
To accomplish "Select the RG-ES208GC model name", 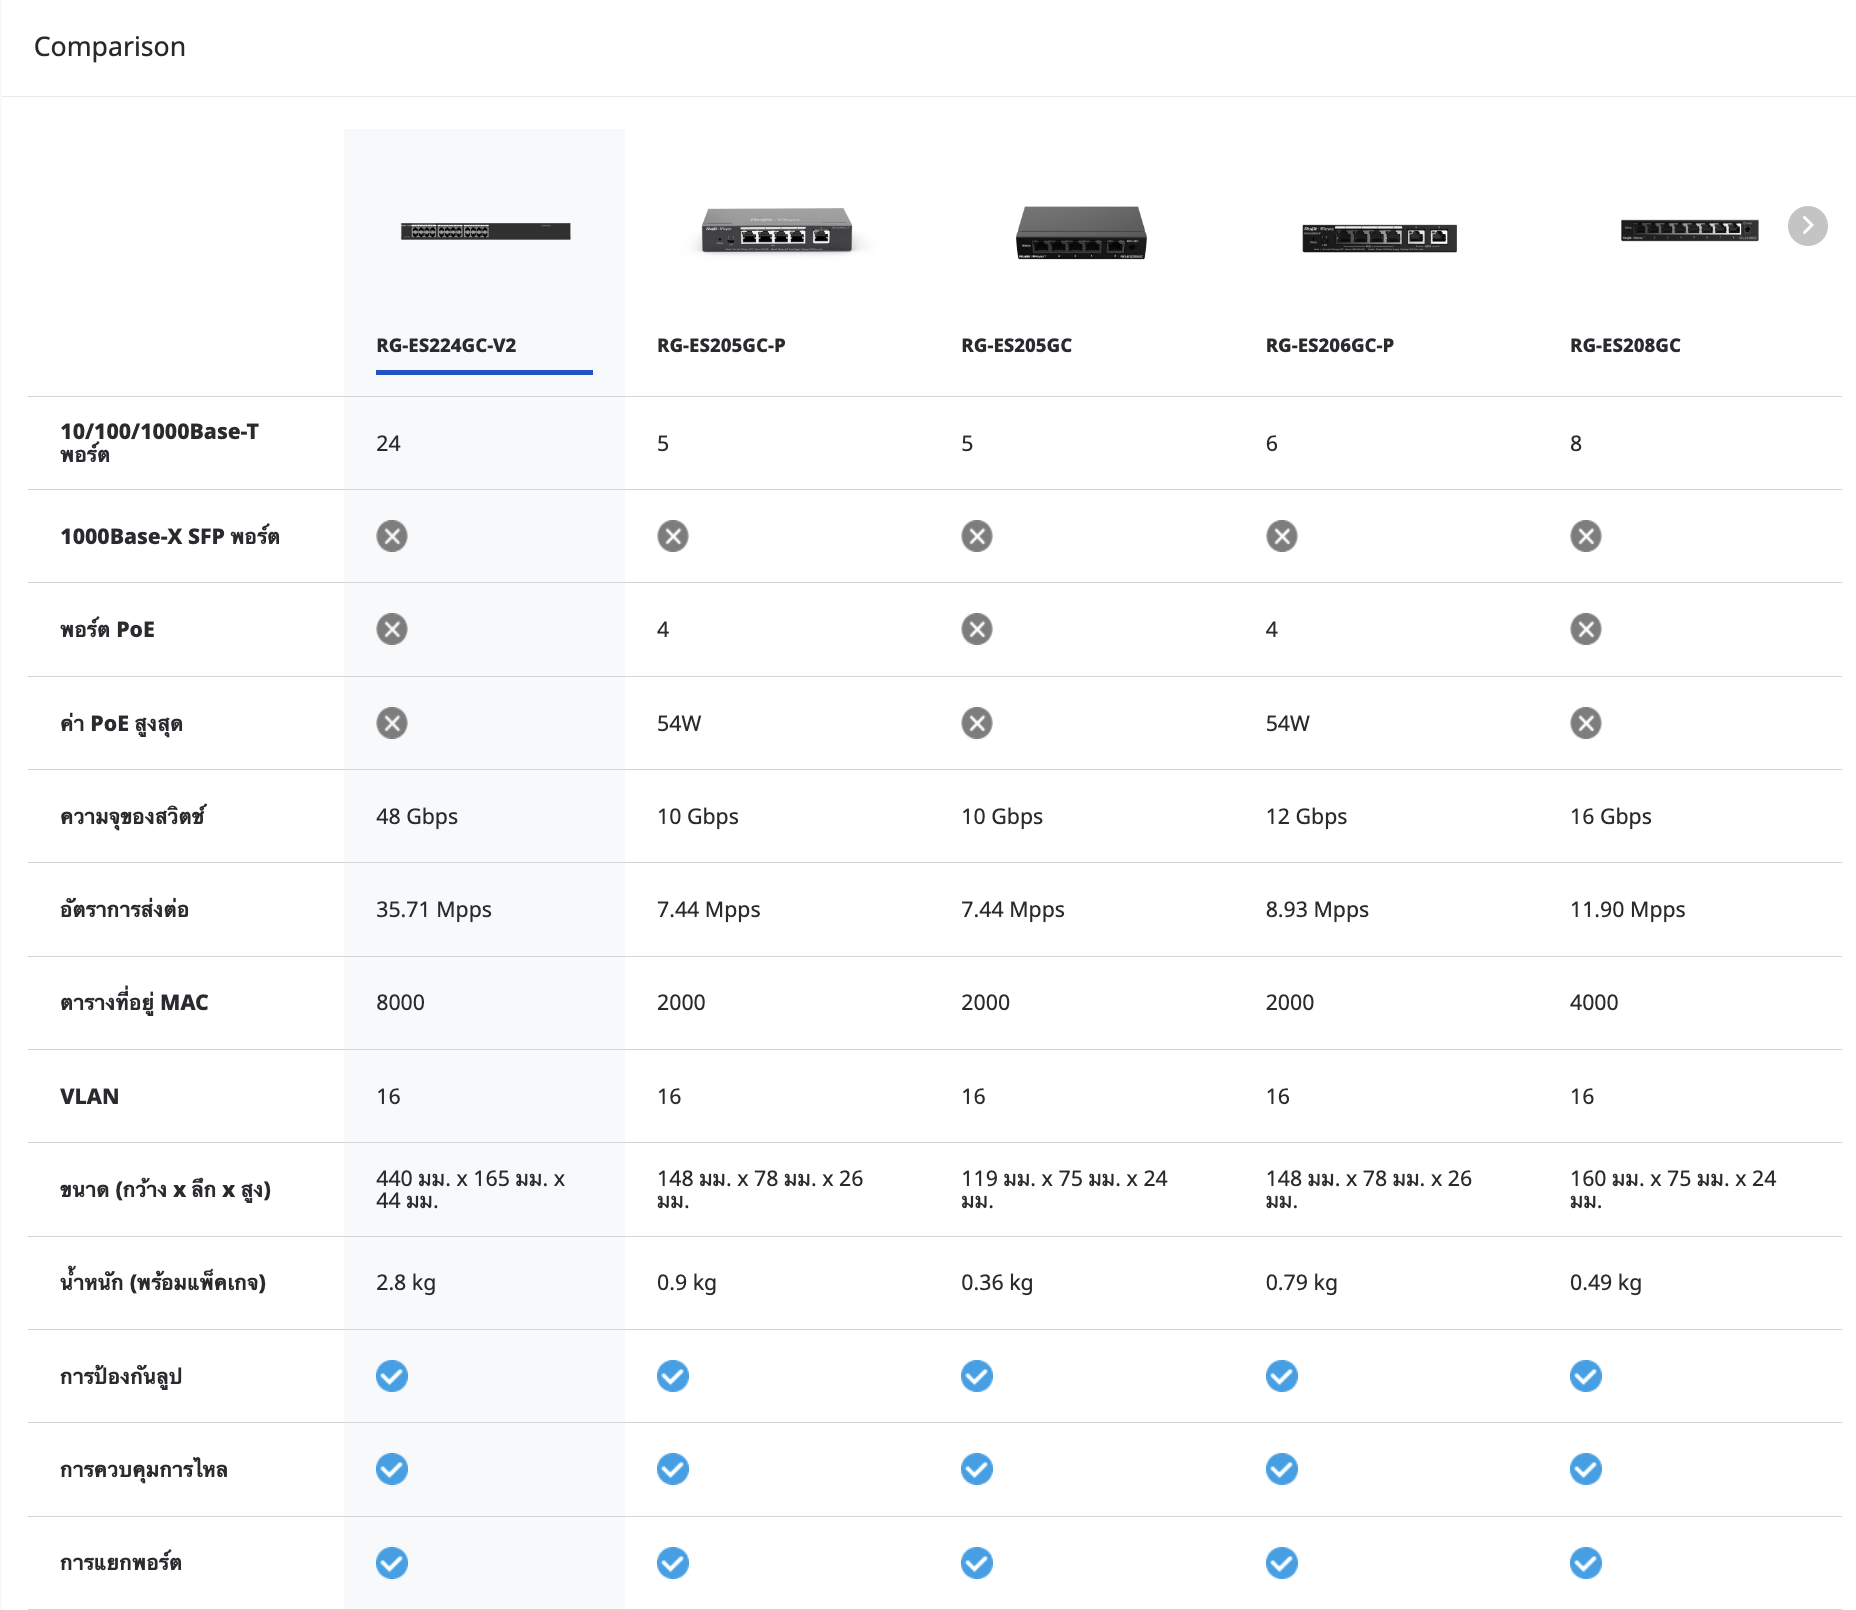I will [1625, 345].
